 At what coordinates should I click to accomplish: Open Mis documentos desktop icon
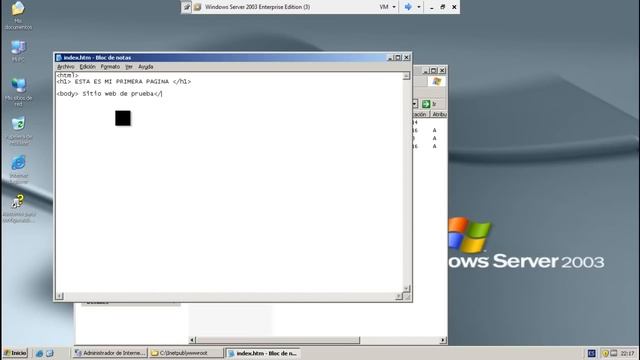click(18, 16)
